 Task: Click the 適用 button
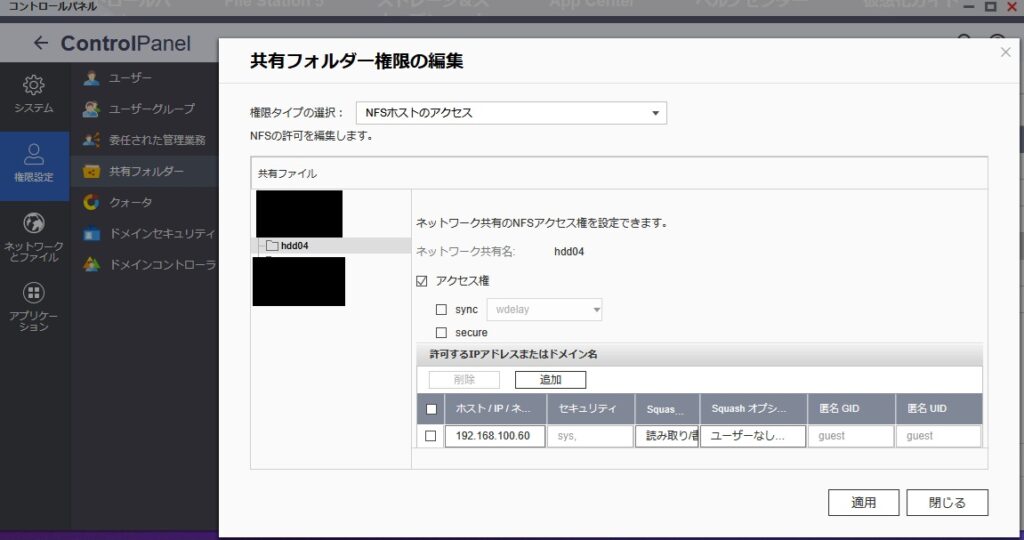[863, 502]
